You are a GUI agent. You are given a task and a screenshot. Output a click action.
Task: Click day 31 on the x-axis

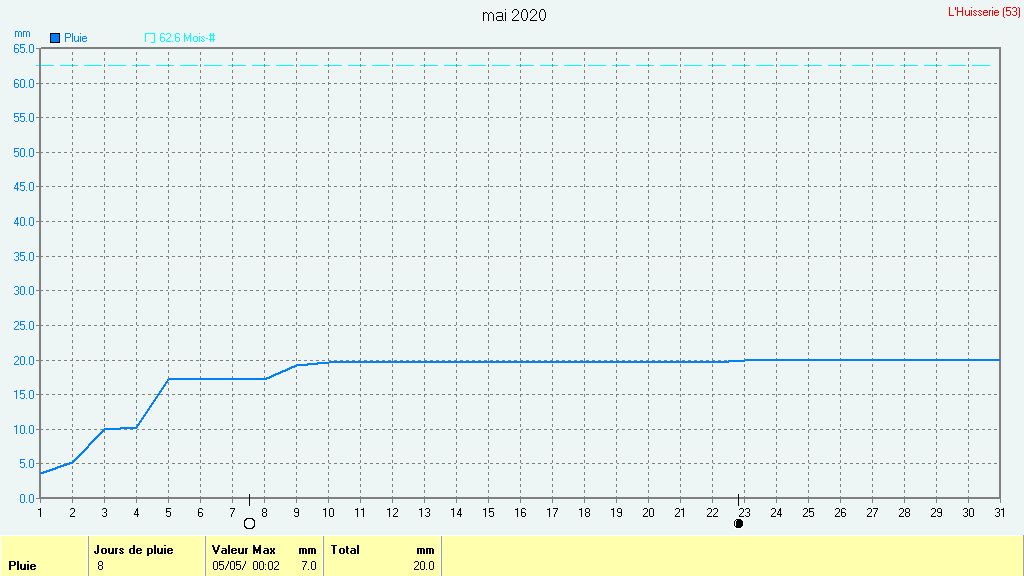click(1000, 513)
